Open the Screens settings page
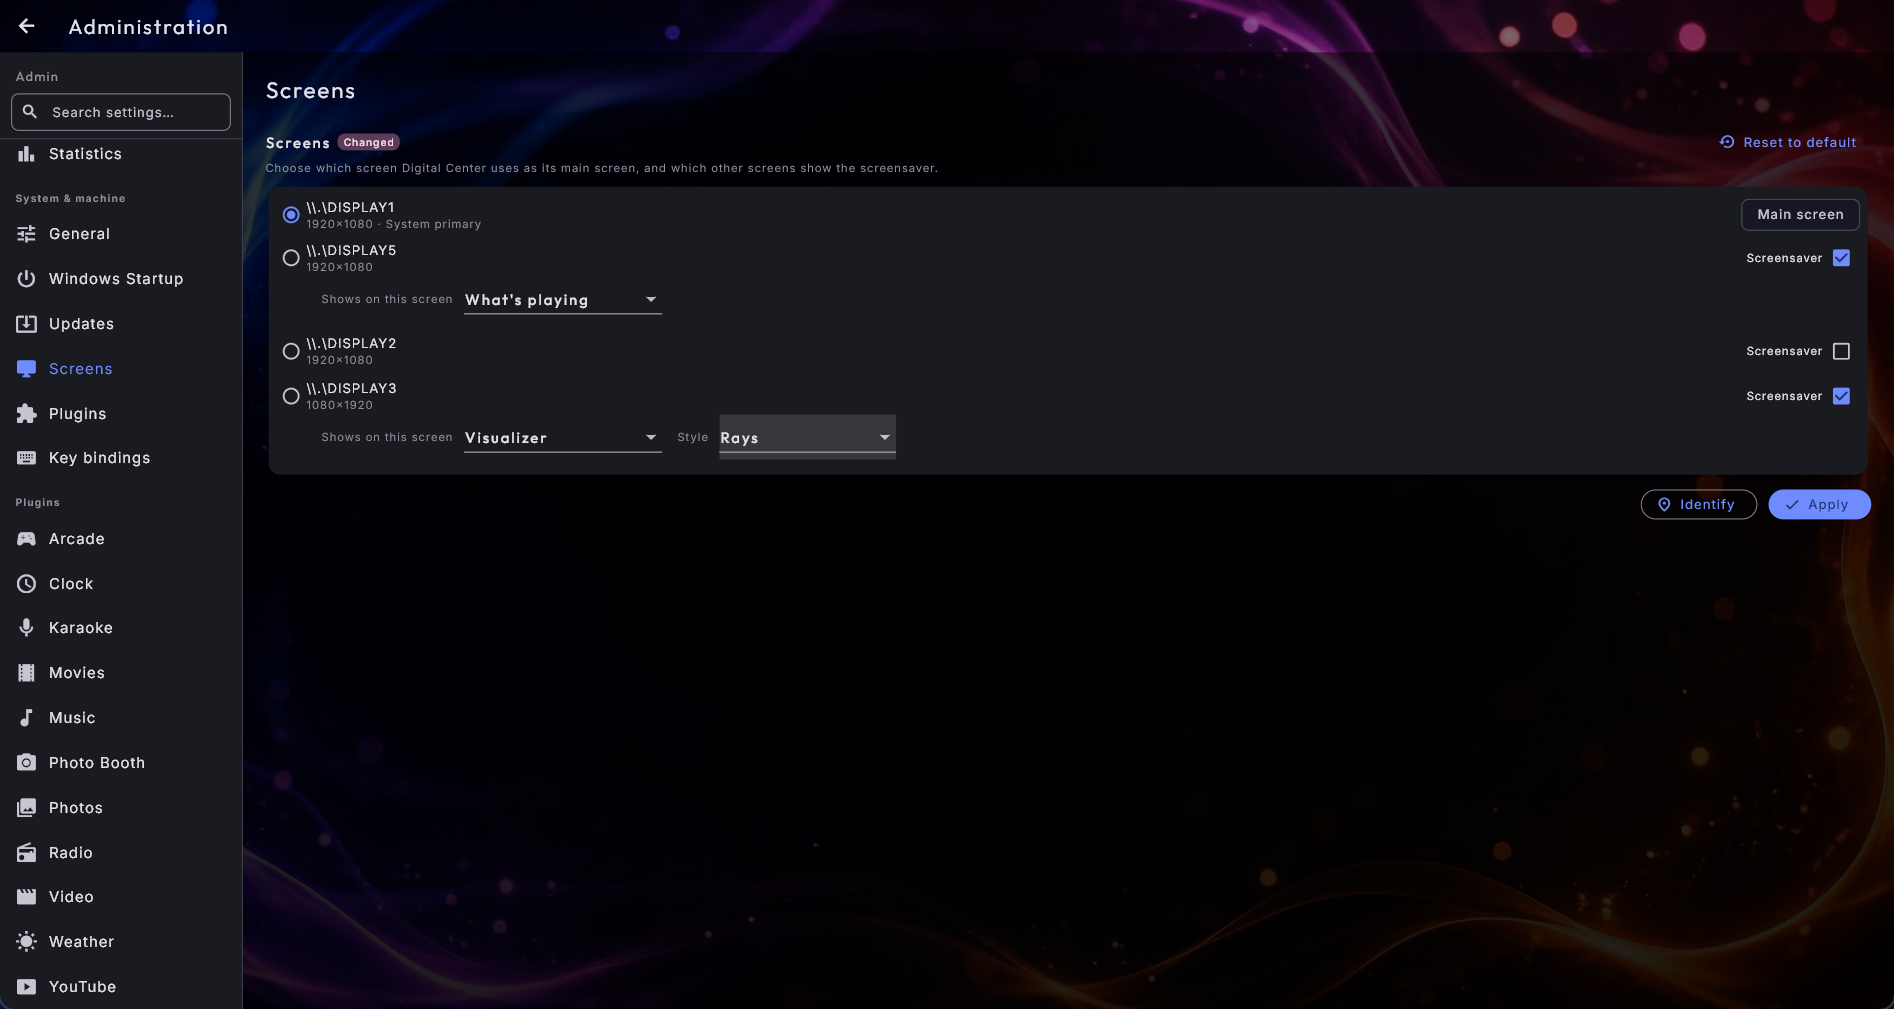This screenshot has width=1894, height=1009. pyautogui.click(x=121, y=369)
